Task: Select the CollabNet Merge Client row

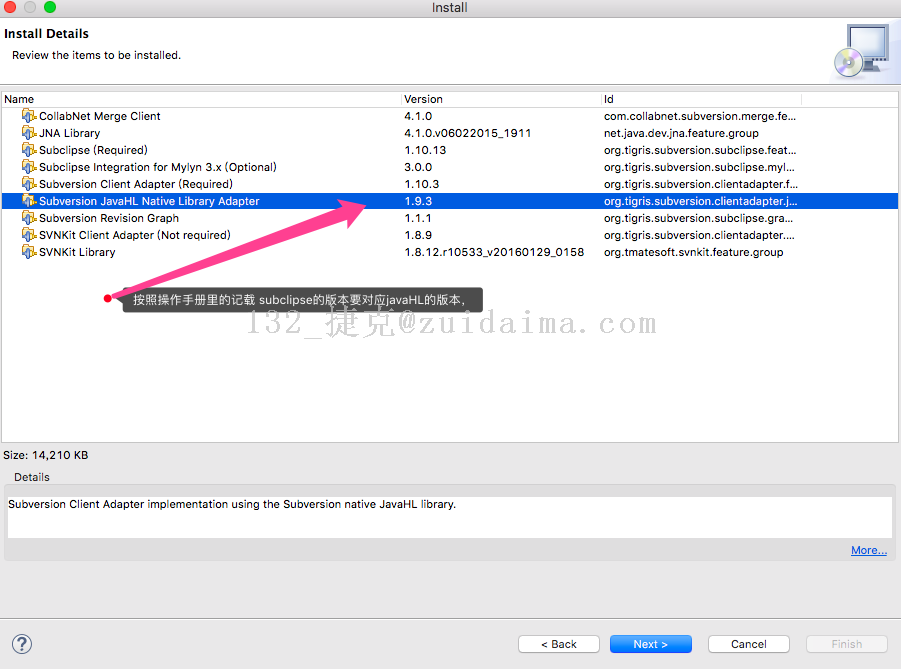Action: click(450, 116)
